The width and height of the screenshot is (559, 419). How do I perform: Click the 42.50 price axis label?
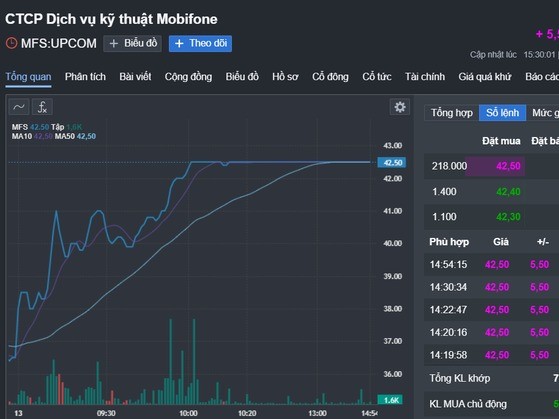tap(392, 163)
